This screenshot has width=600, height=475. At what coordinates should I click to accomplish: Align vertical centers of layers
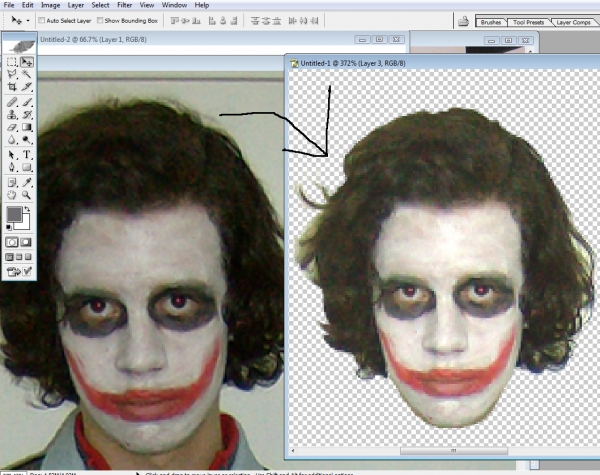(x=186, y=21)
